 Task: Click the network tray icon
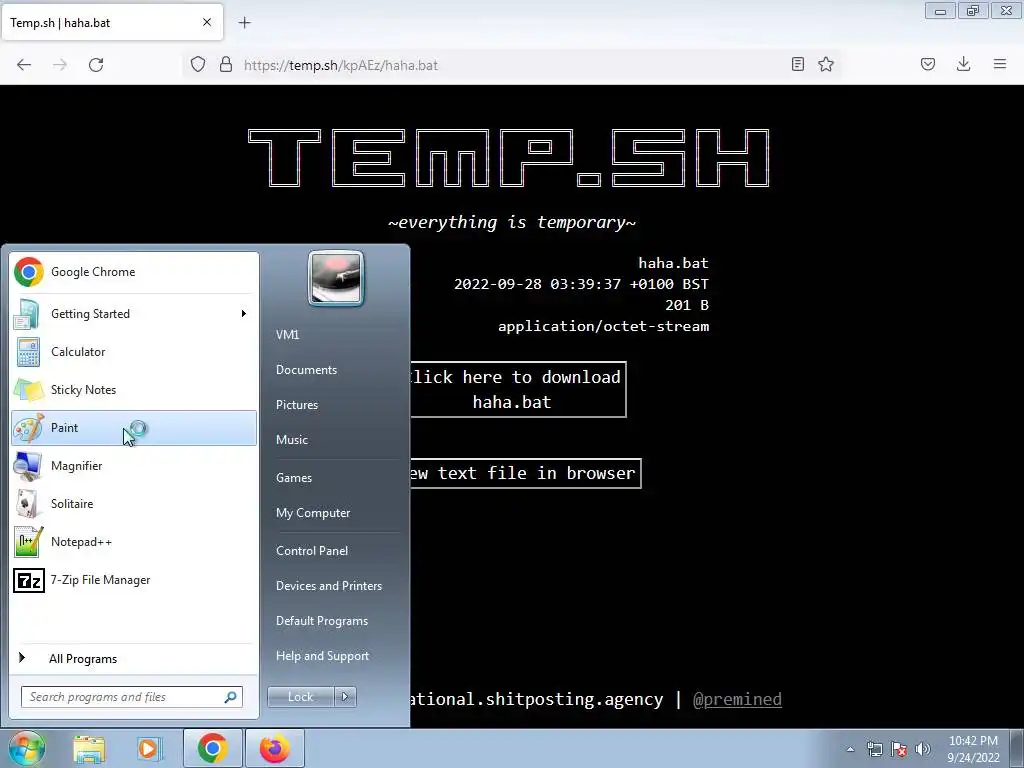[874, 749]
